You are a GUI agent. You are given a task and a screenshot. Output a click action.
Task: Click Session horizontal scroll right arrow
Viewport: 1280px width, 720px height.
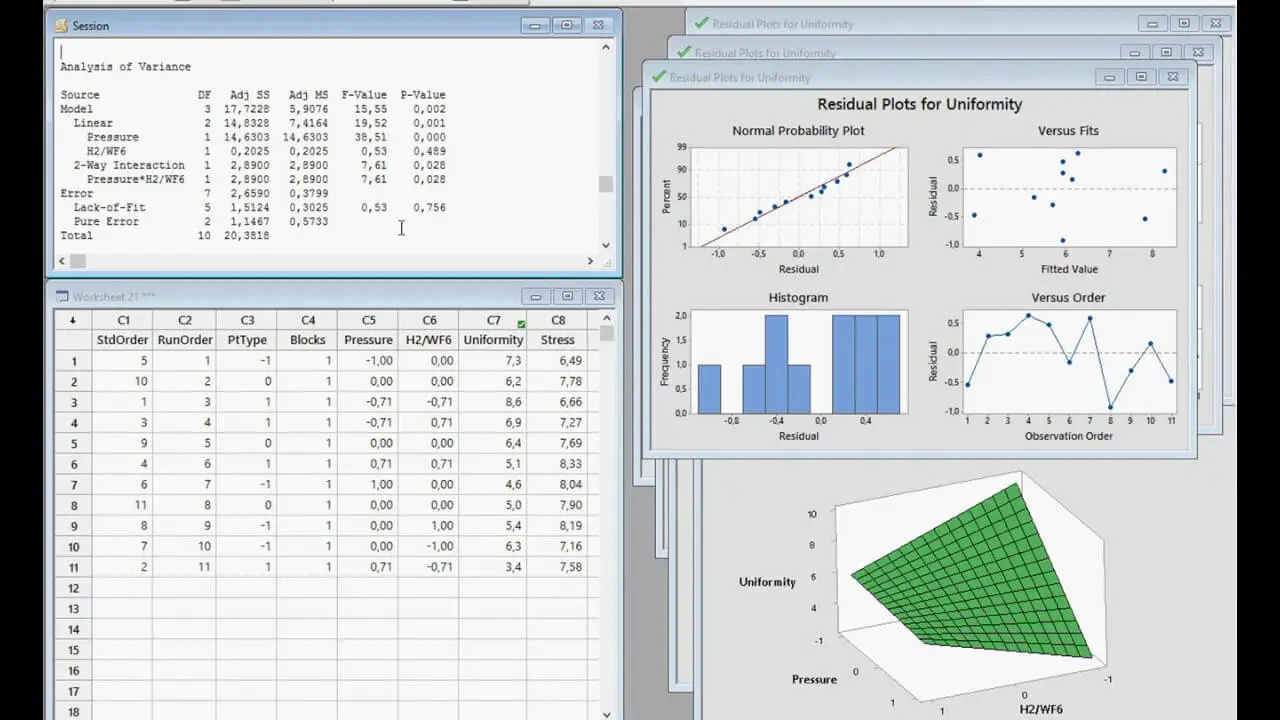coord(590,261)
